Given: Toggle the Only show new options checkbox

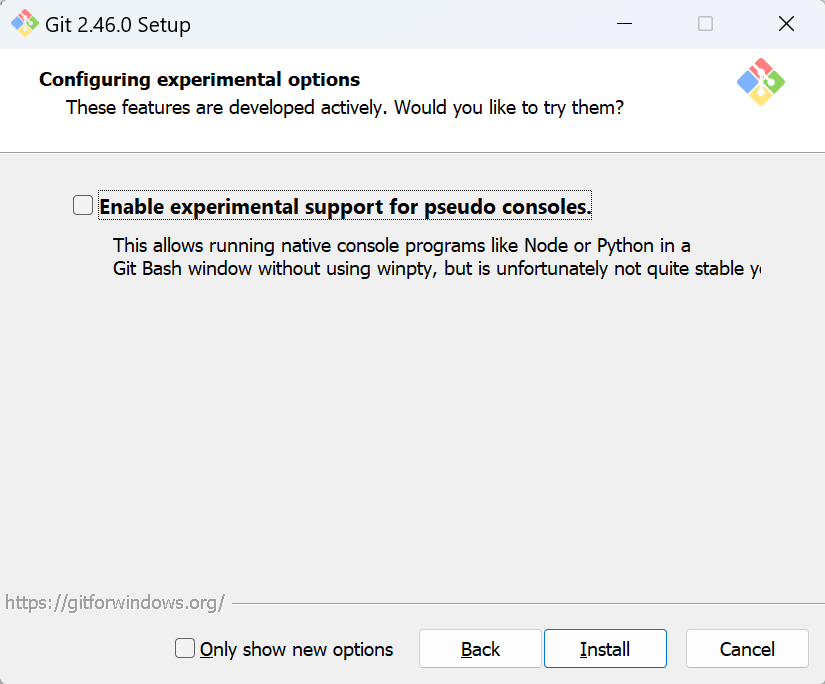Looking at the screenshot, I should (185, 648).
